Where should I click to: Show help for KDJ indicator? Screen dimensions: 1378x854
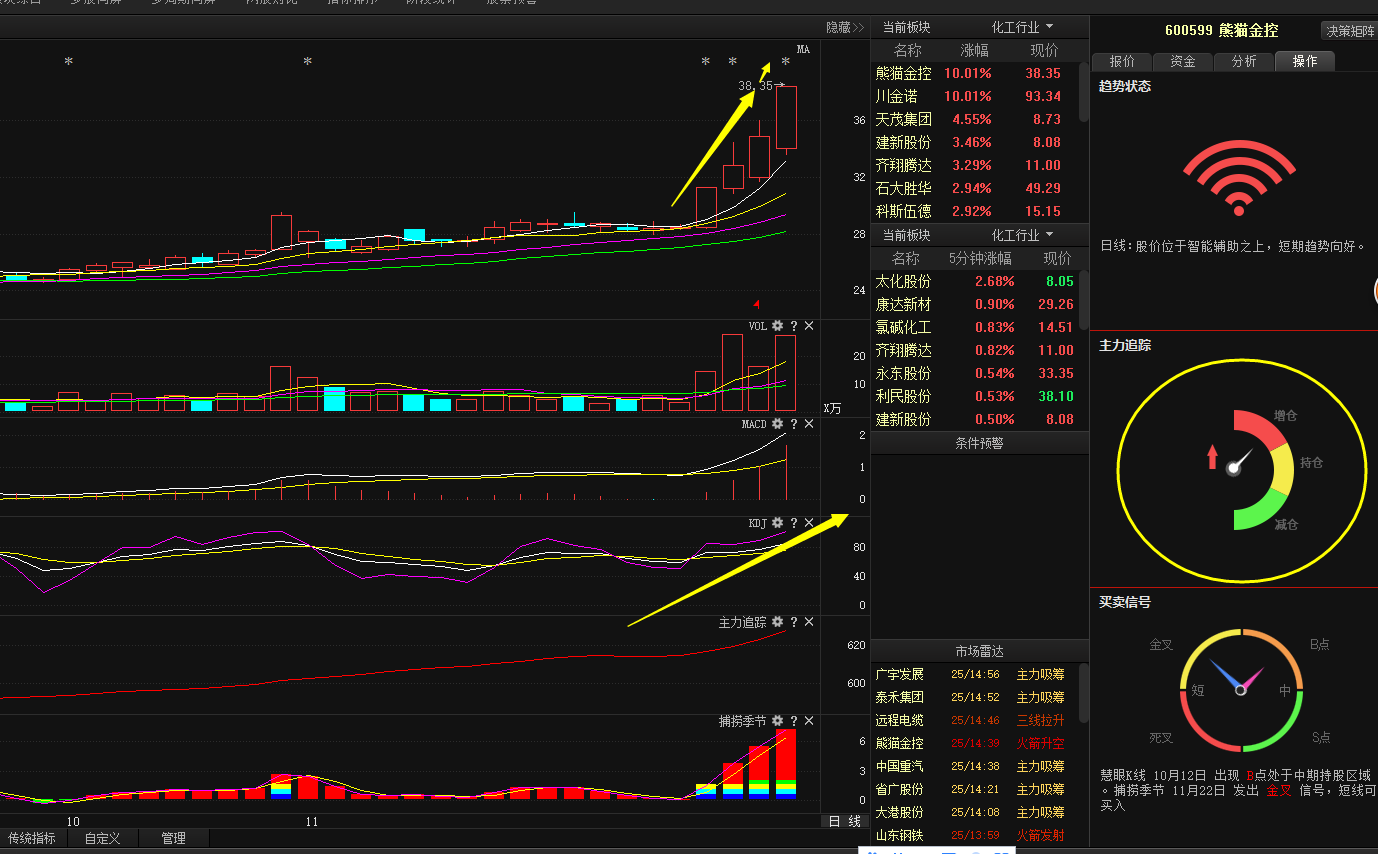point(794,523)
